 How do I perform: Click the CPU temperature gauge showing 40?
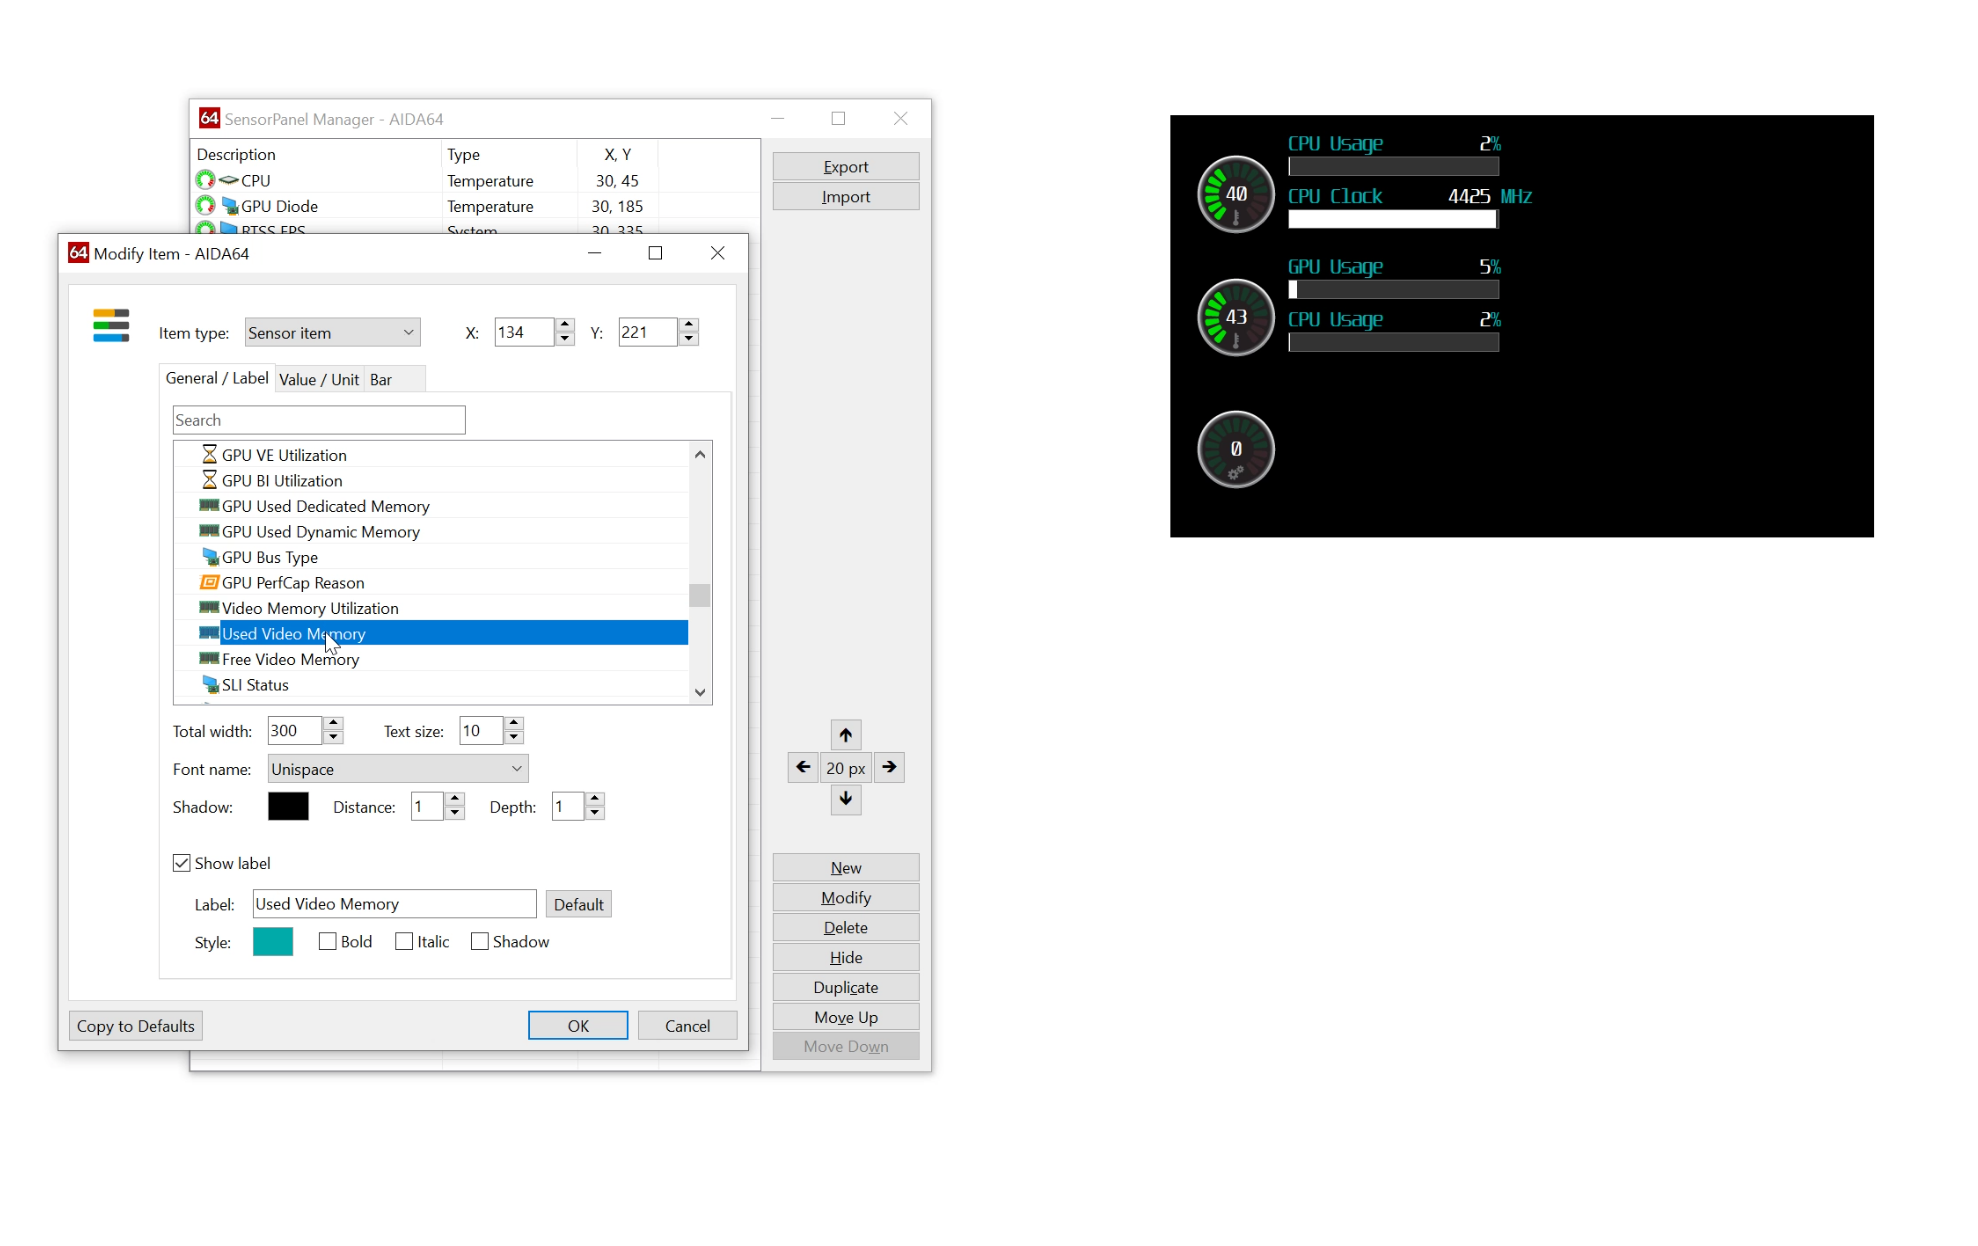pos(1236,194)
